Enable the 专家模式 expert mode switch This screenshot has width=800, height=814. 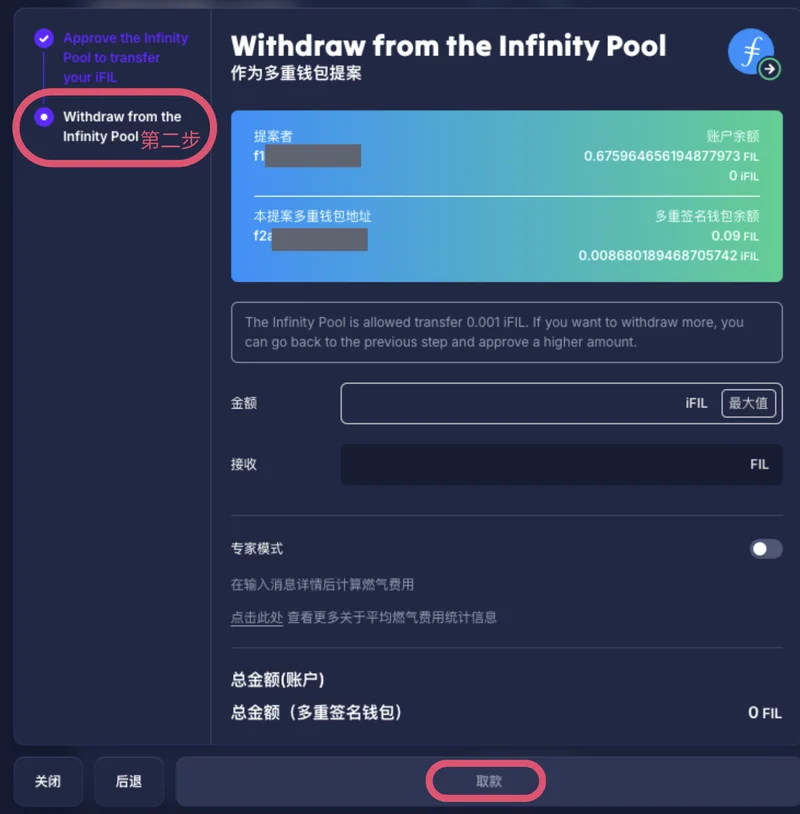(765, 549)
